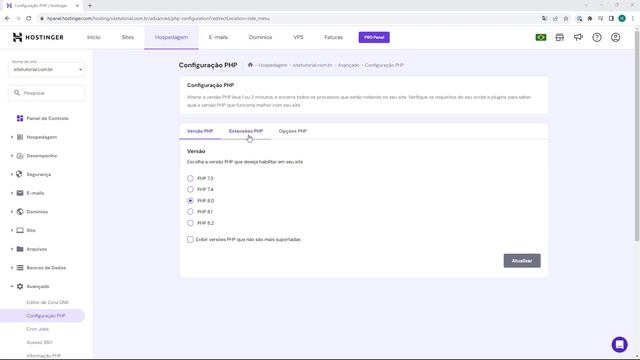Viewport: 640px width, 360px height.
Task: Check Exibir versões PHP não suportadas
Action: [x=190, y=240]
